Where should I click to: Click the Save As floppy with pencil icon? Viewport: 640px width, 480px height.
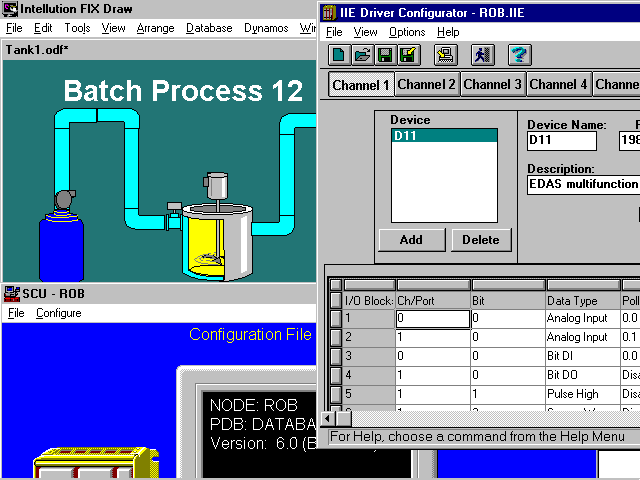click(409, 55)
